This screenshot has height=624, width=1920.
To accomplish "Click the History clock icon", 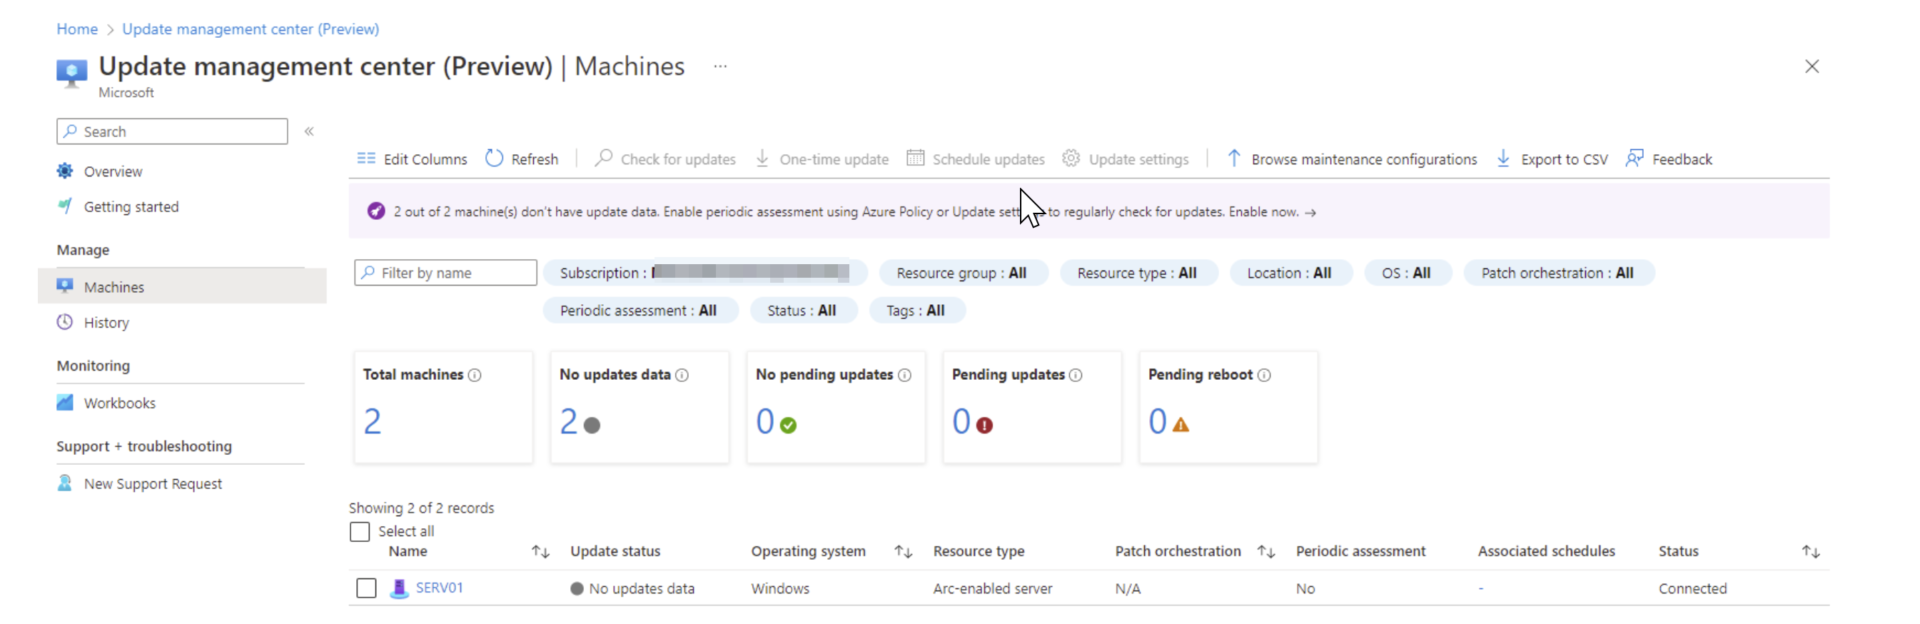I will coord(65,322).
